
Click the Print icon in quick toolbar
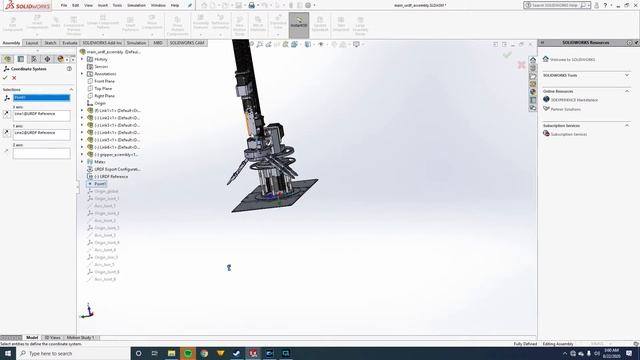pos(252,6)
